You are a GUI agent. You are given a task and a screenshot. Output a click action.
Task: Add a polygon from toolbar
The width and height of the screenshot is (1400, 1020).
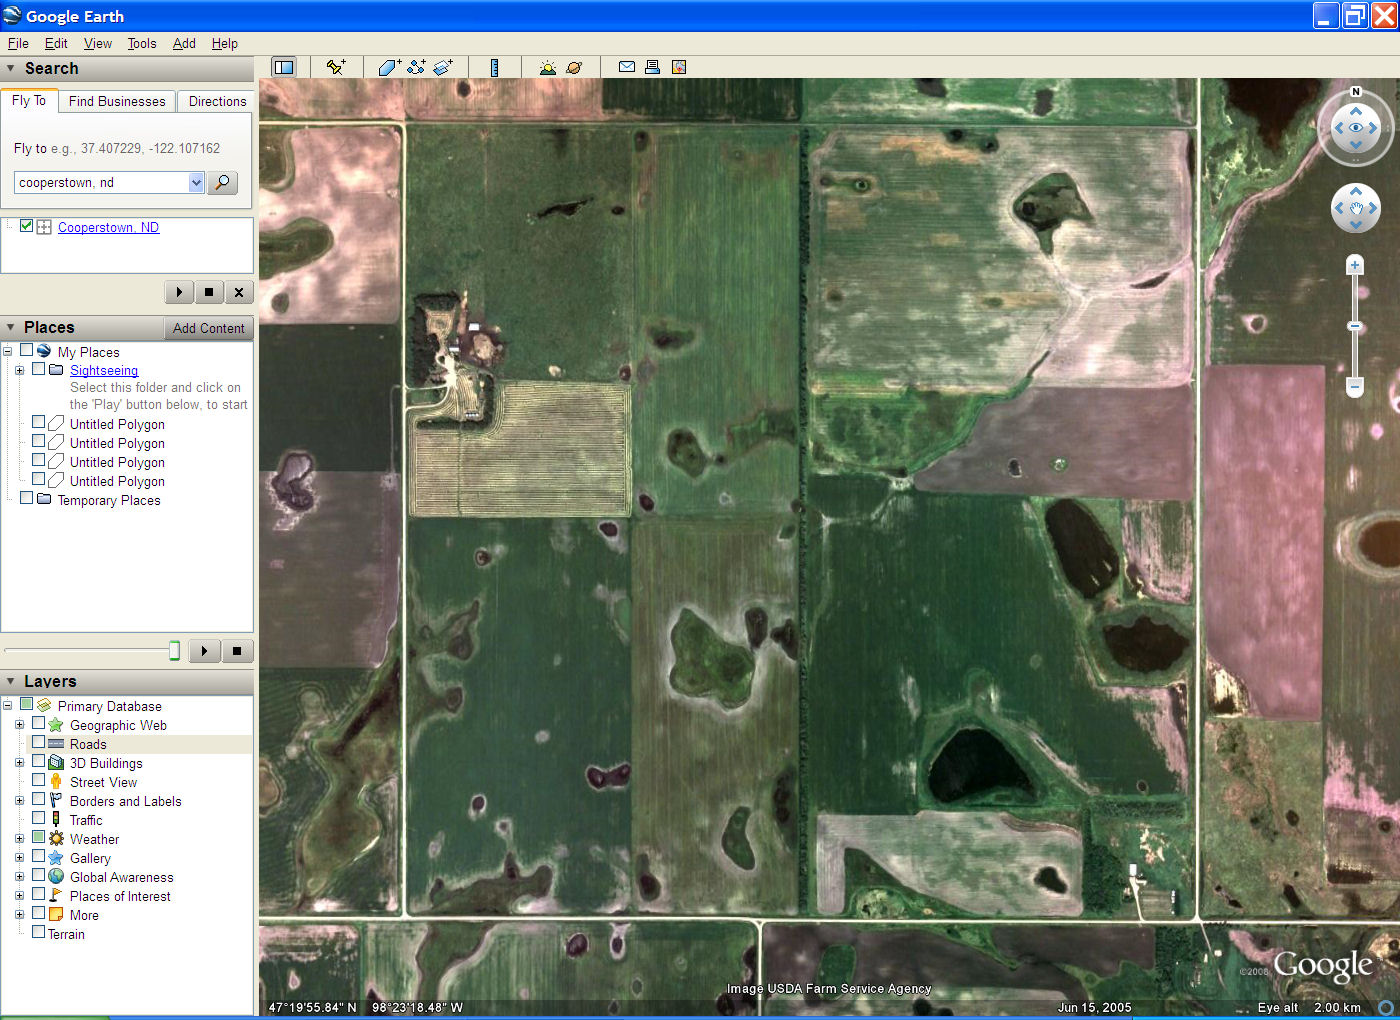click(x=389, y=67)
